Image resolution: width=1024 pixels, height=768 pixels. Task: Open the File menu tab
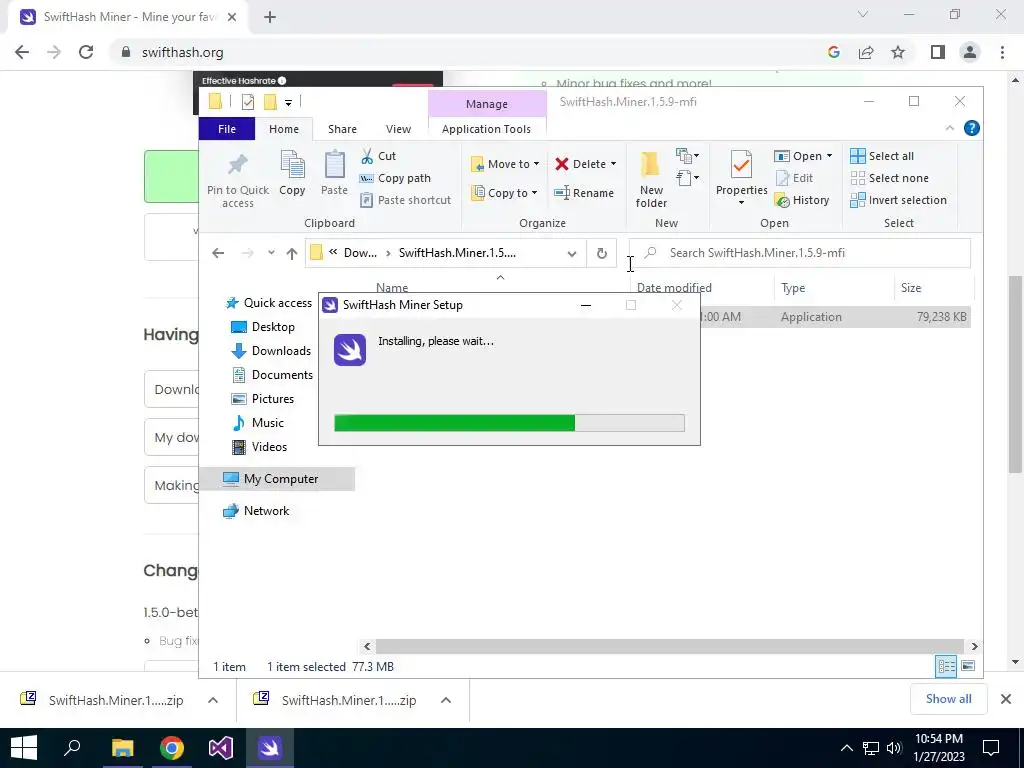[227, 129]
